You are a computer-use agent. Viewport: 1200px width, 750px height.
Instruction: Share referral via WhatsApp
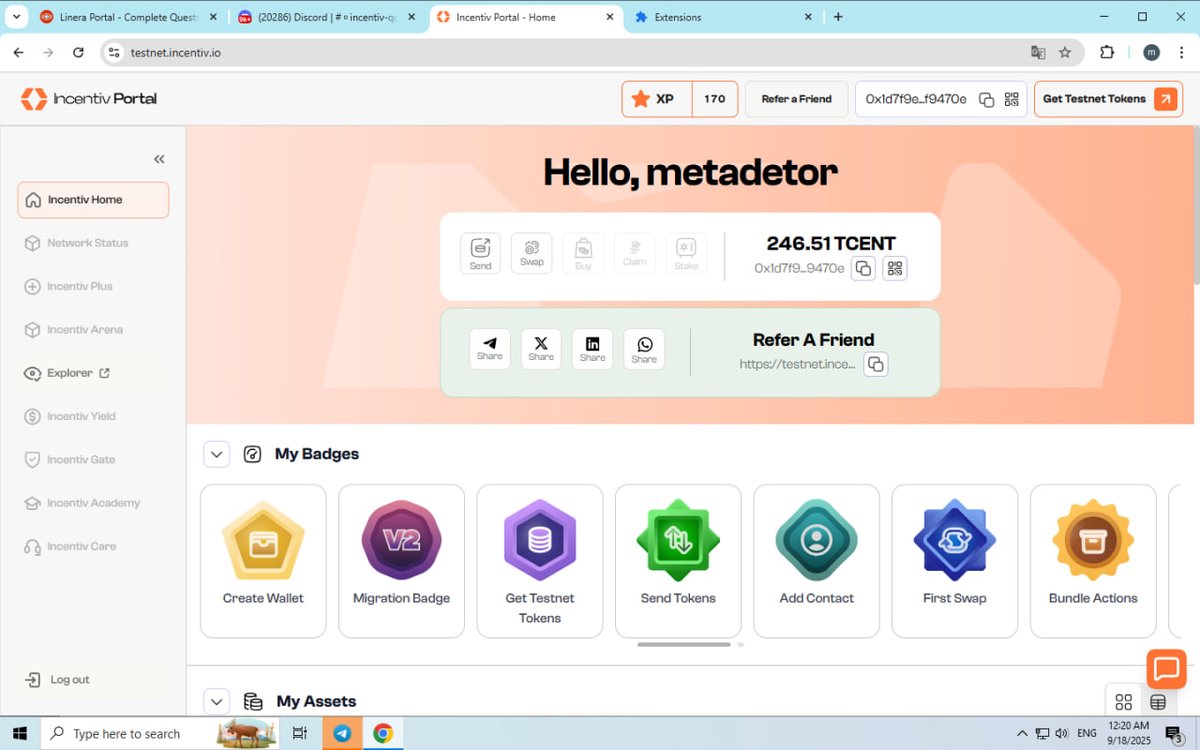644,349
